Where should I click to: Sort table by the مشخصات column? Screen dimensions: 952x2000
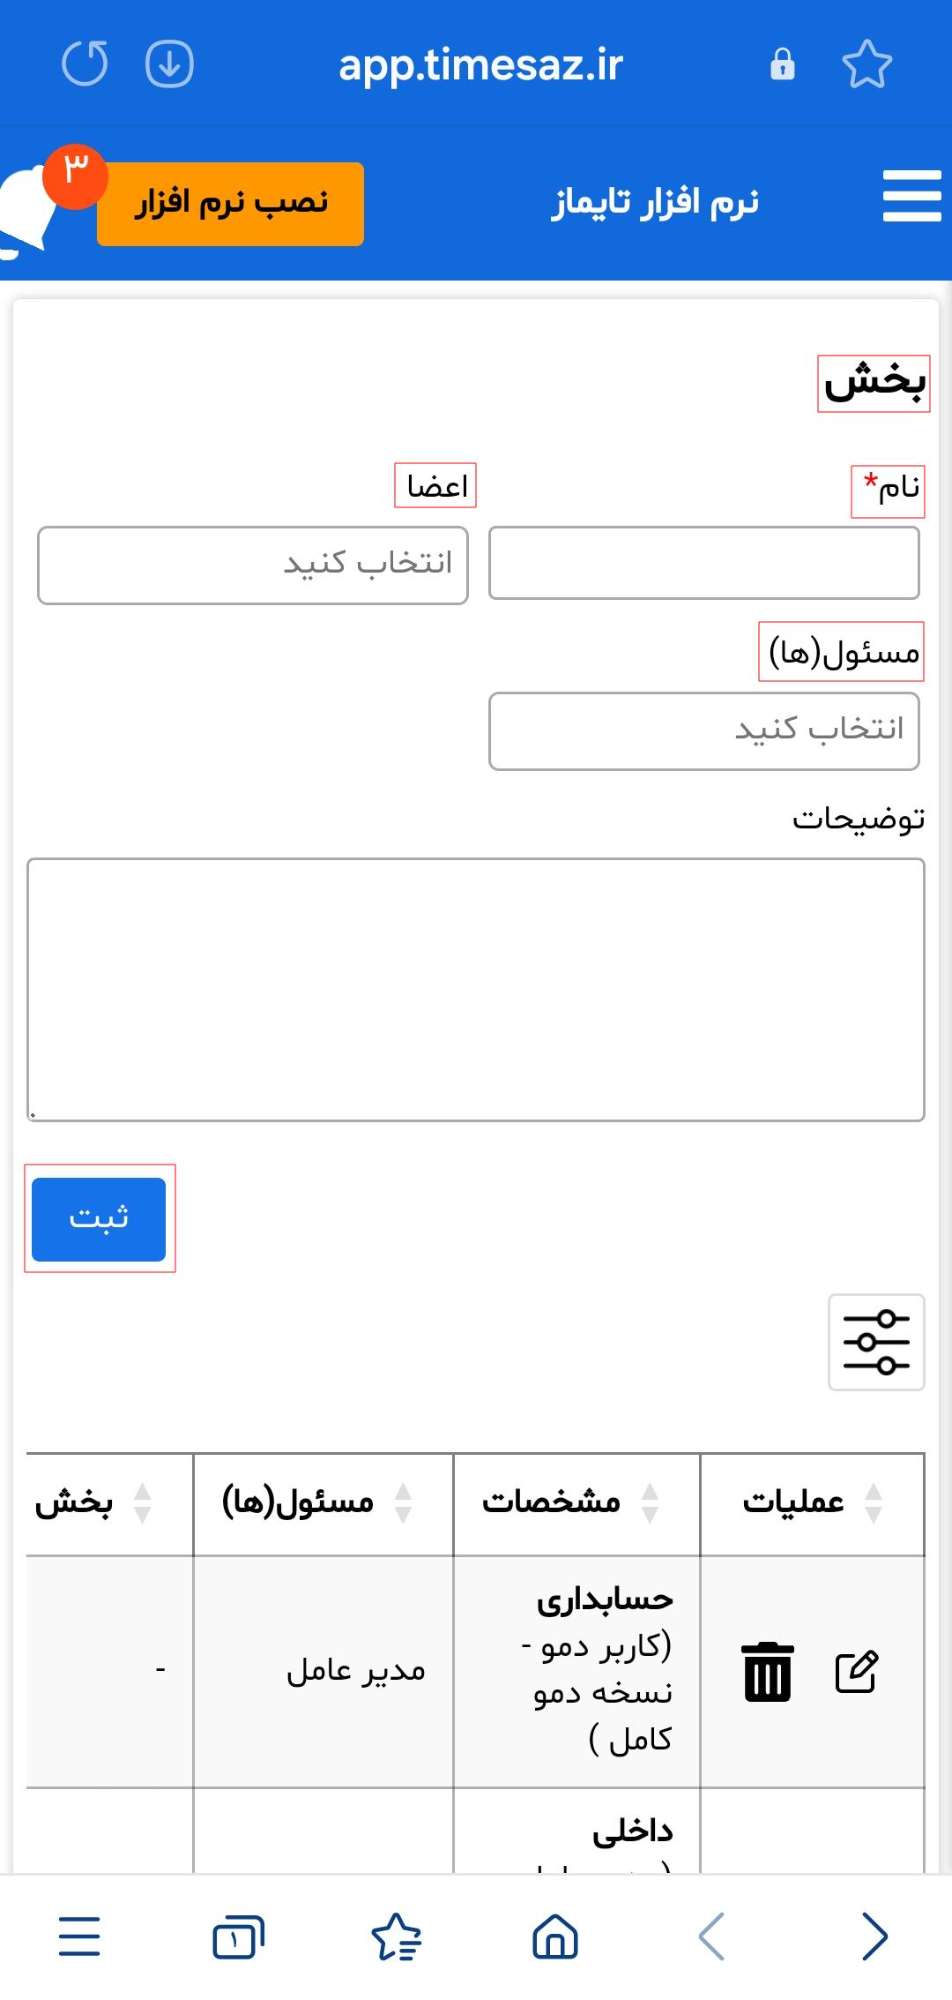click(650, 1503)
